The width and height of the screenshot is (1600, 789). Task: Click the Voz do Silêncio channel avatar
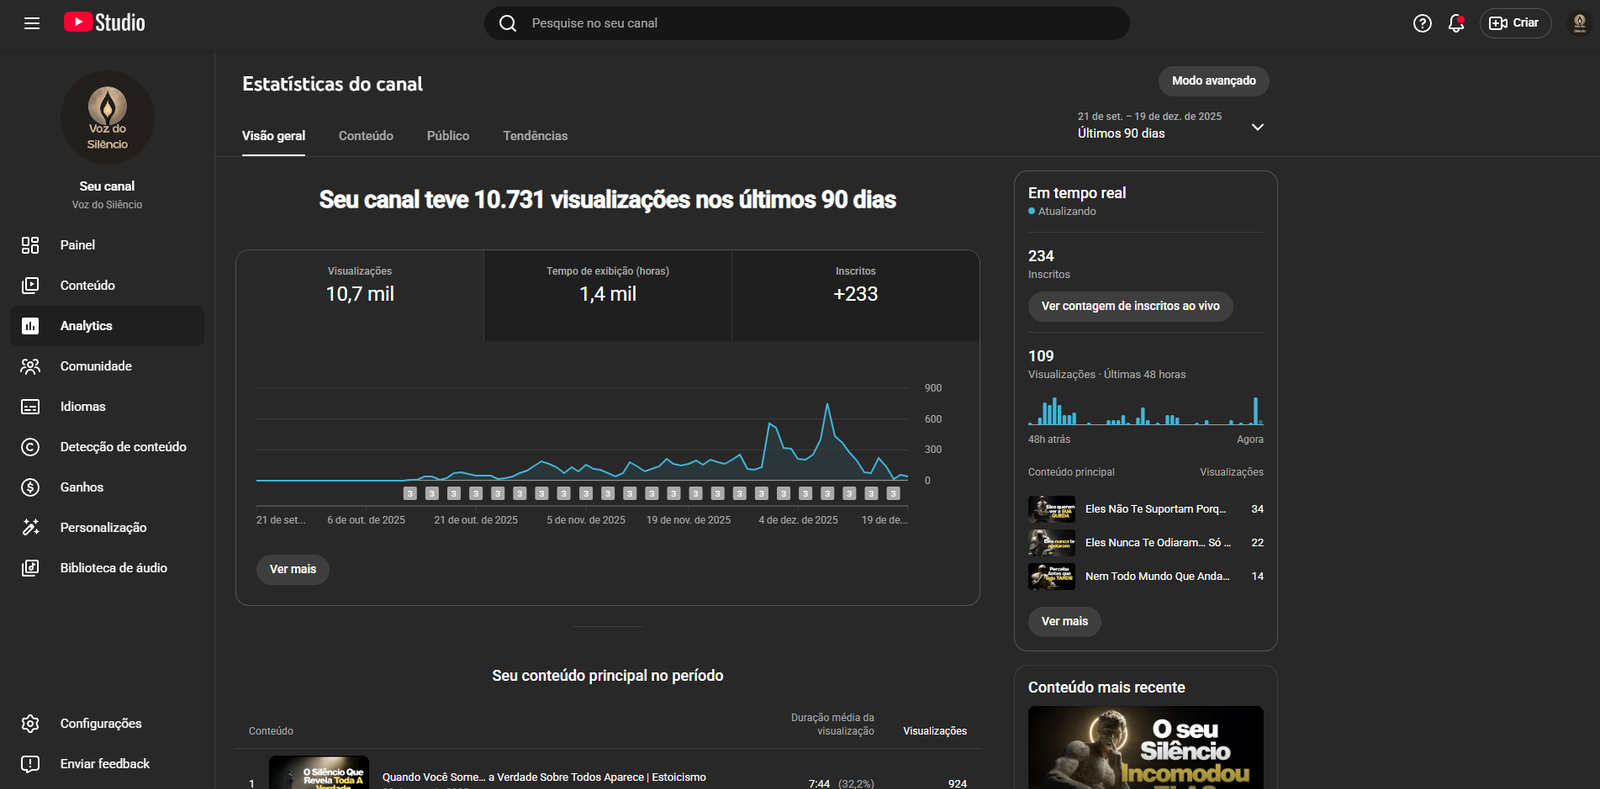pos(107,118)
